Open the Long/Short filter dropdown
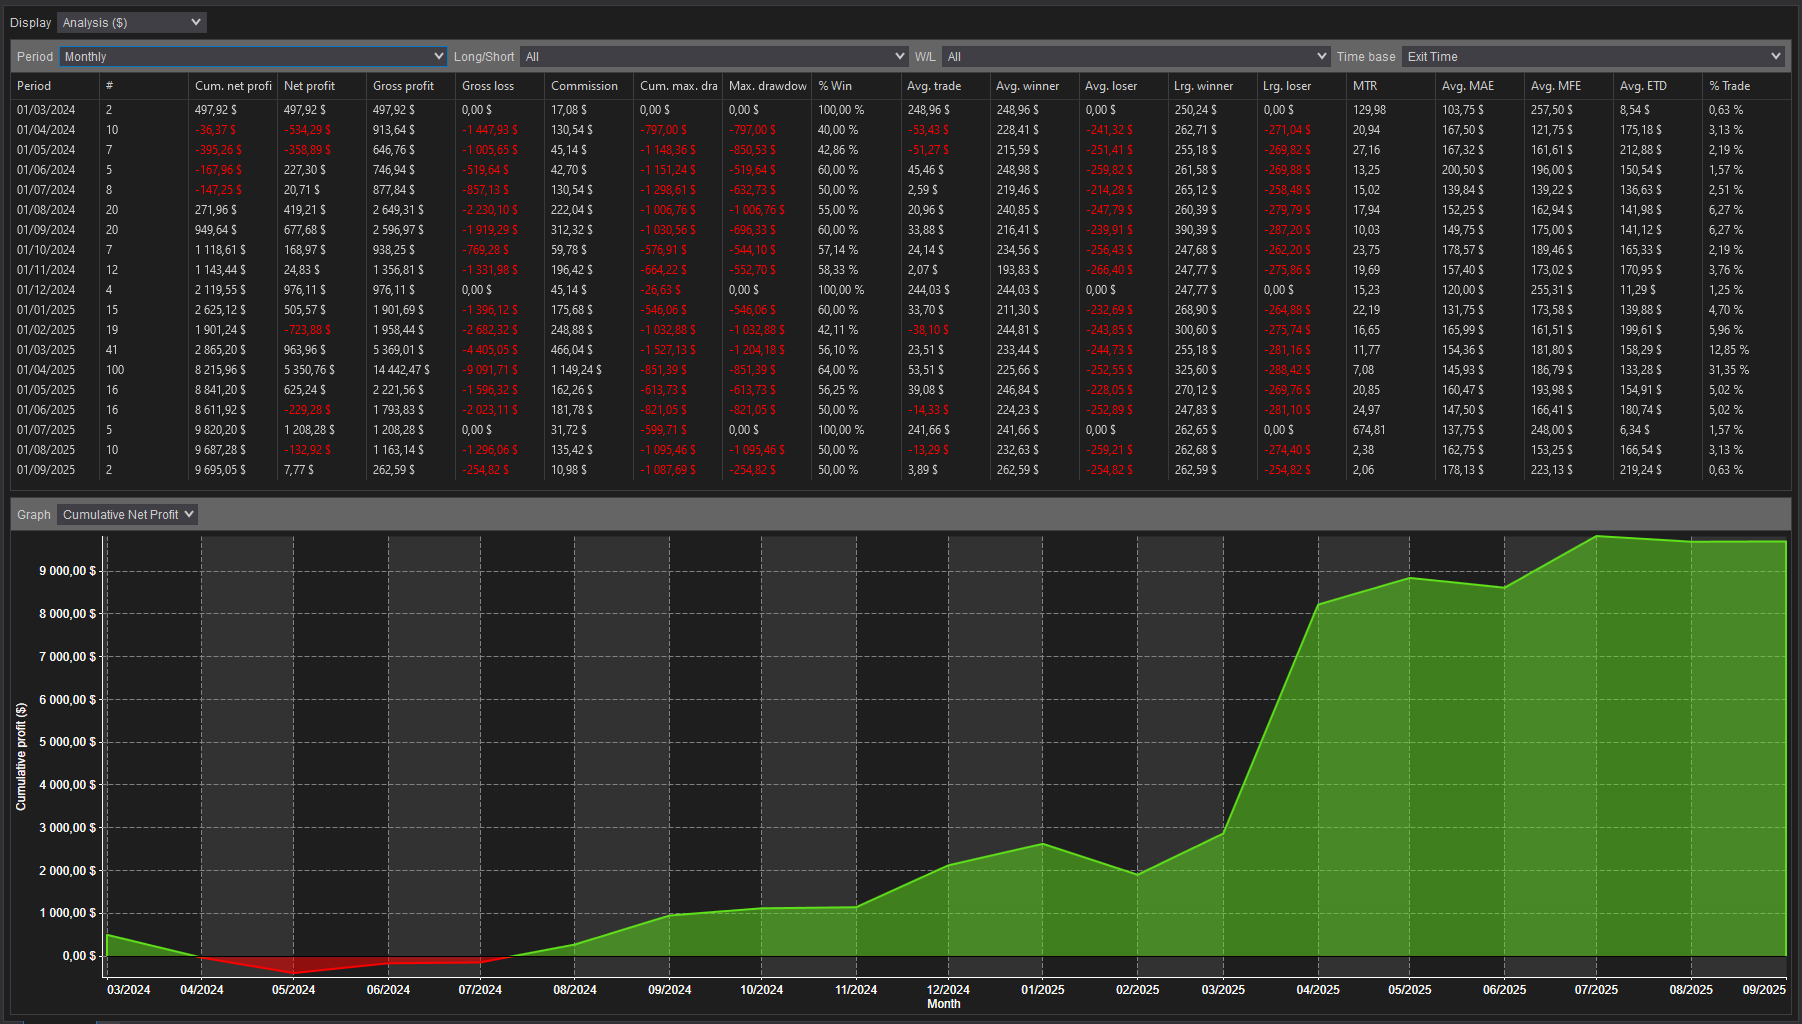1802x1024 pixels. [714, 56]
